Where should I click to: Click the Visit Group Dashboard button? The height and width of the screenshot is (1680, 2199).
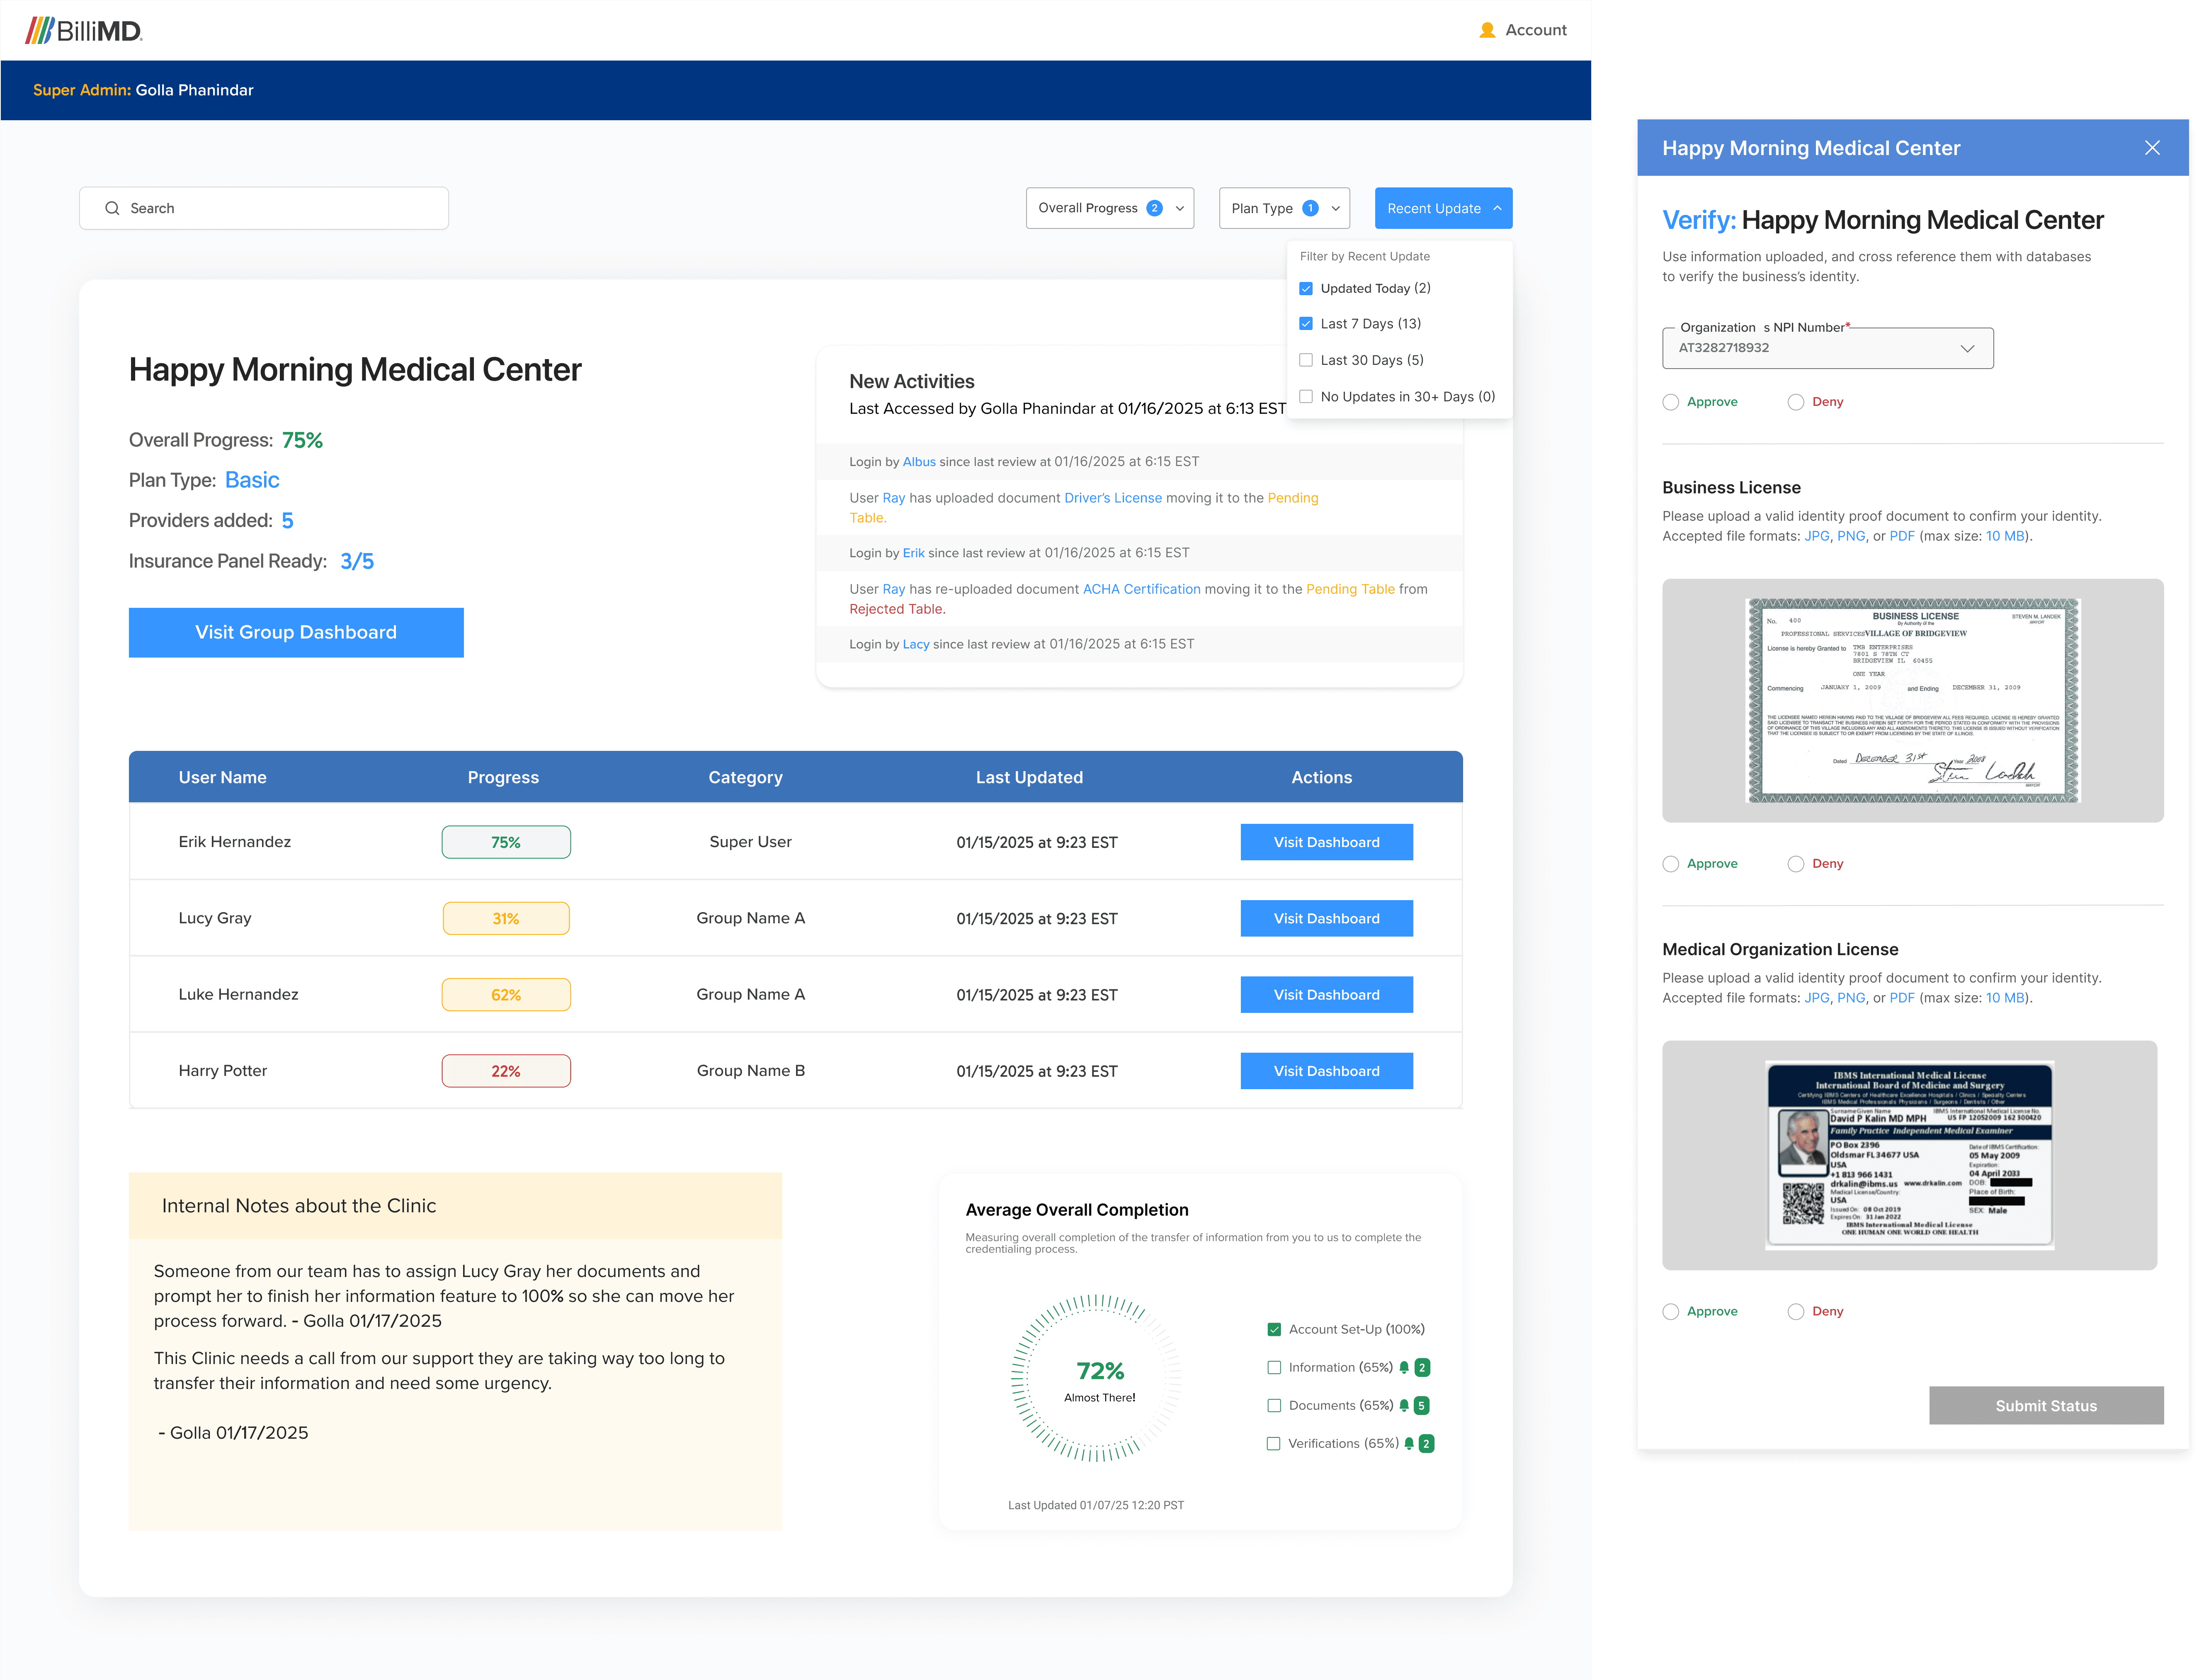[296, 632]
